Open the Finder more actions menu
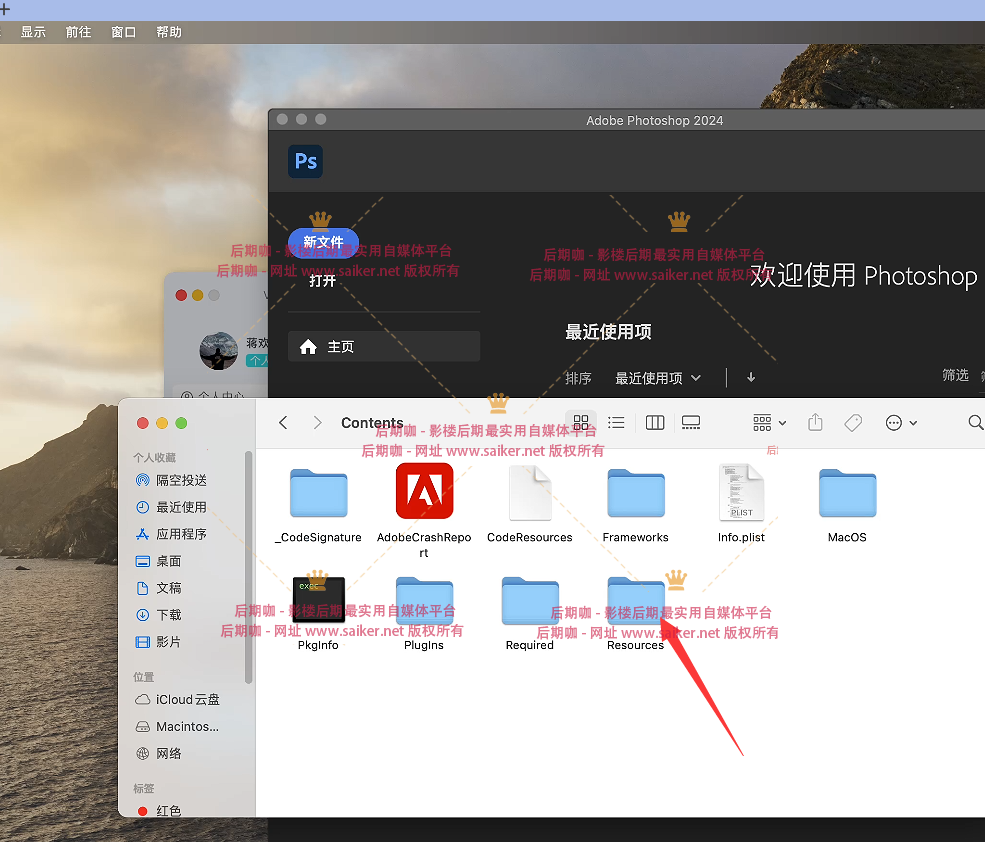 (901, 423)
